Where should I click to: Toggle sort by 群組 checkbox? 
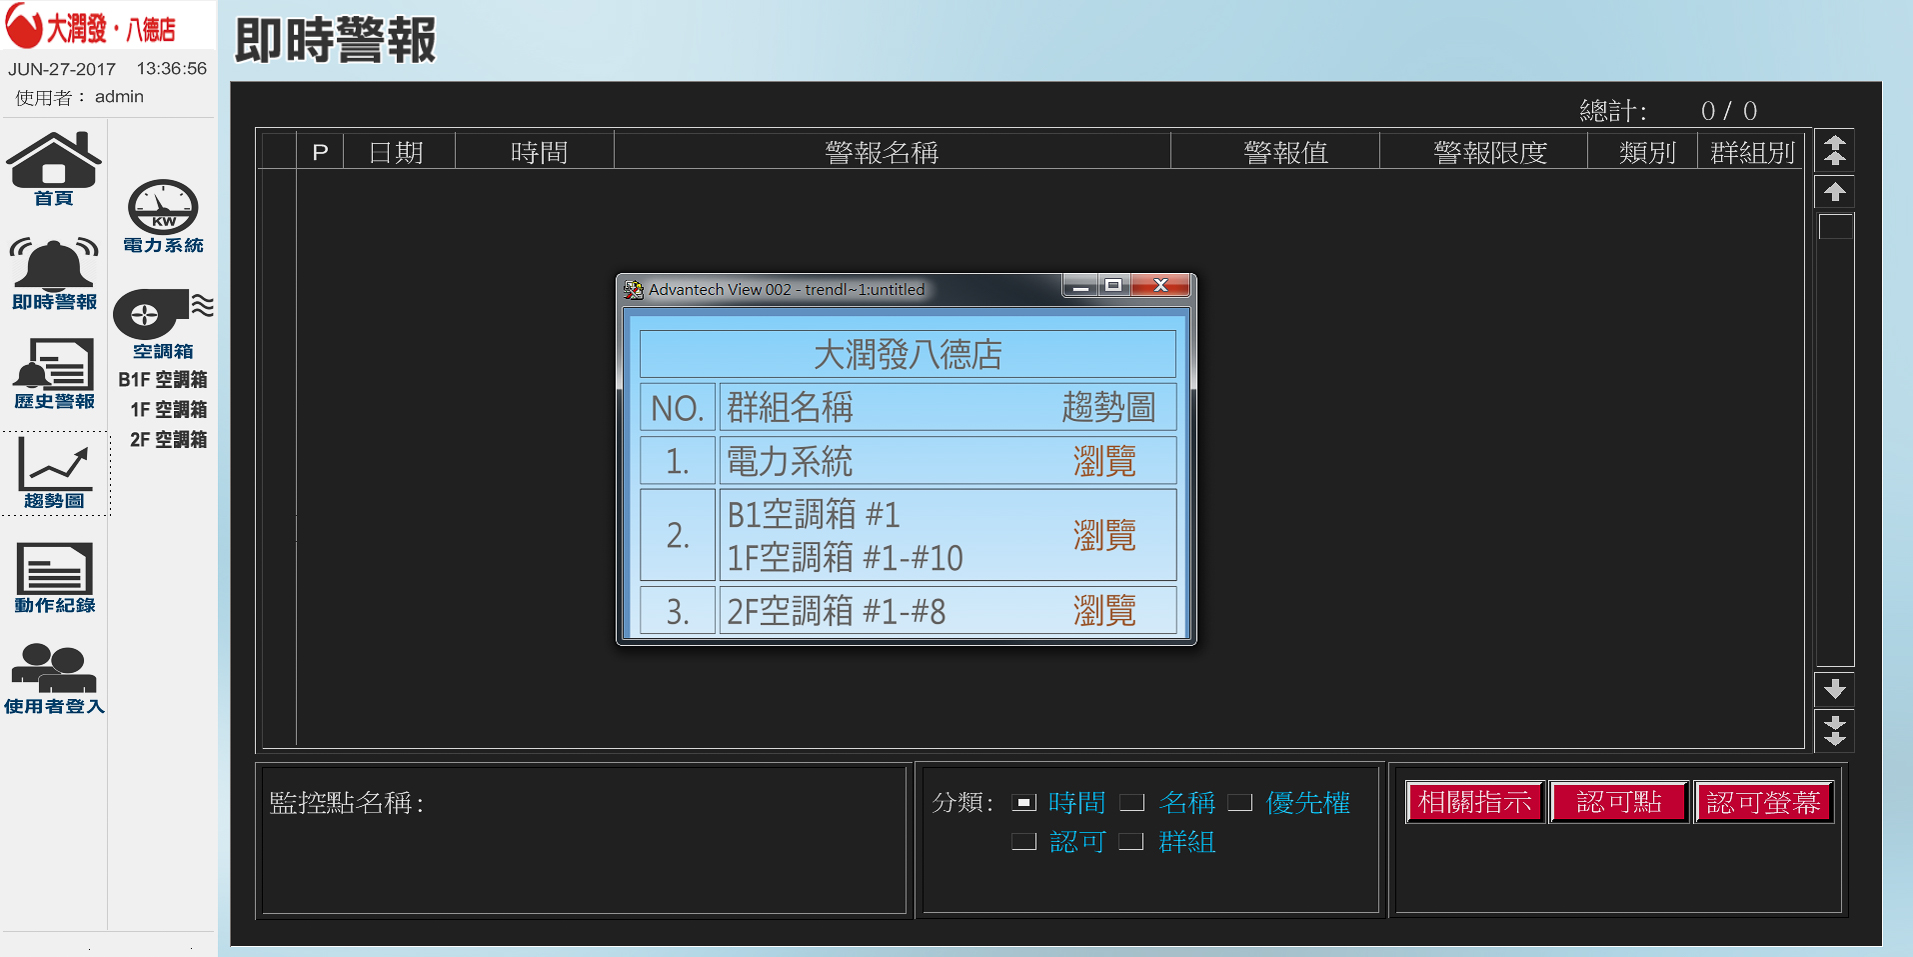(x=1131, y=841)
